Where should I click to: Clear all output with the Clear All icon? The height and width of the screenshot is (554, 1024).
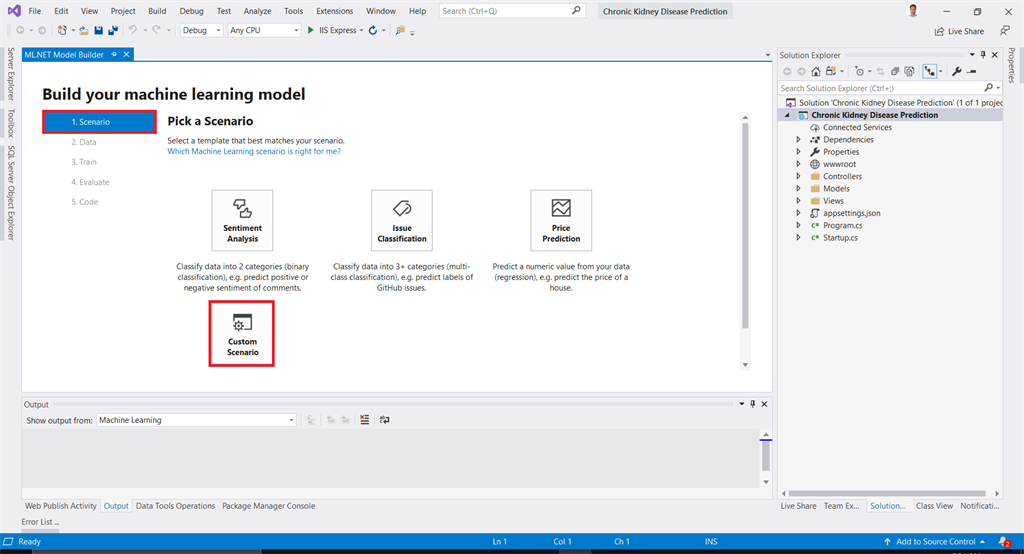click(x=365, y=420)
